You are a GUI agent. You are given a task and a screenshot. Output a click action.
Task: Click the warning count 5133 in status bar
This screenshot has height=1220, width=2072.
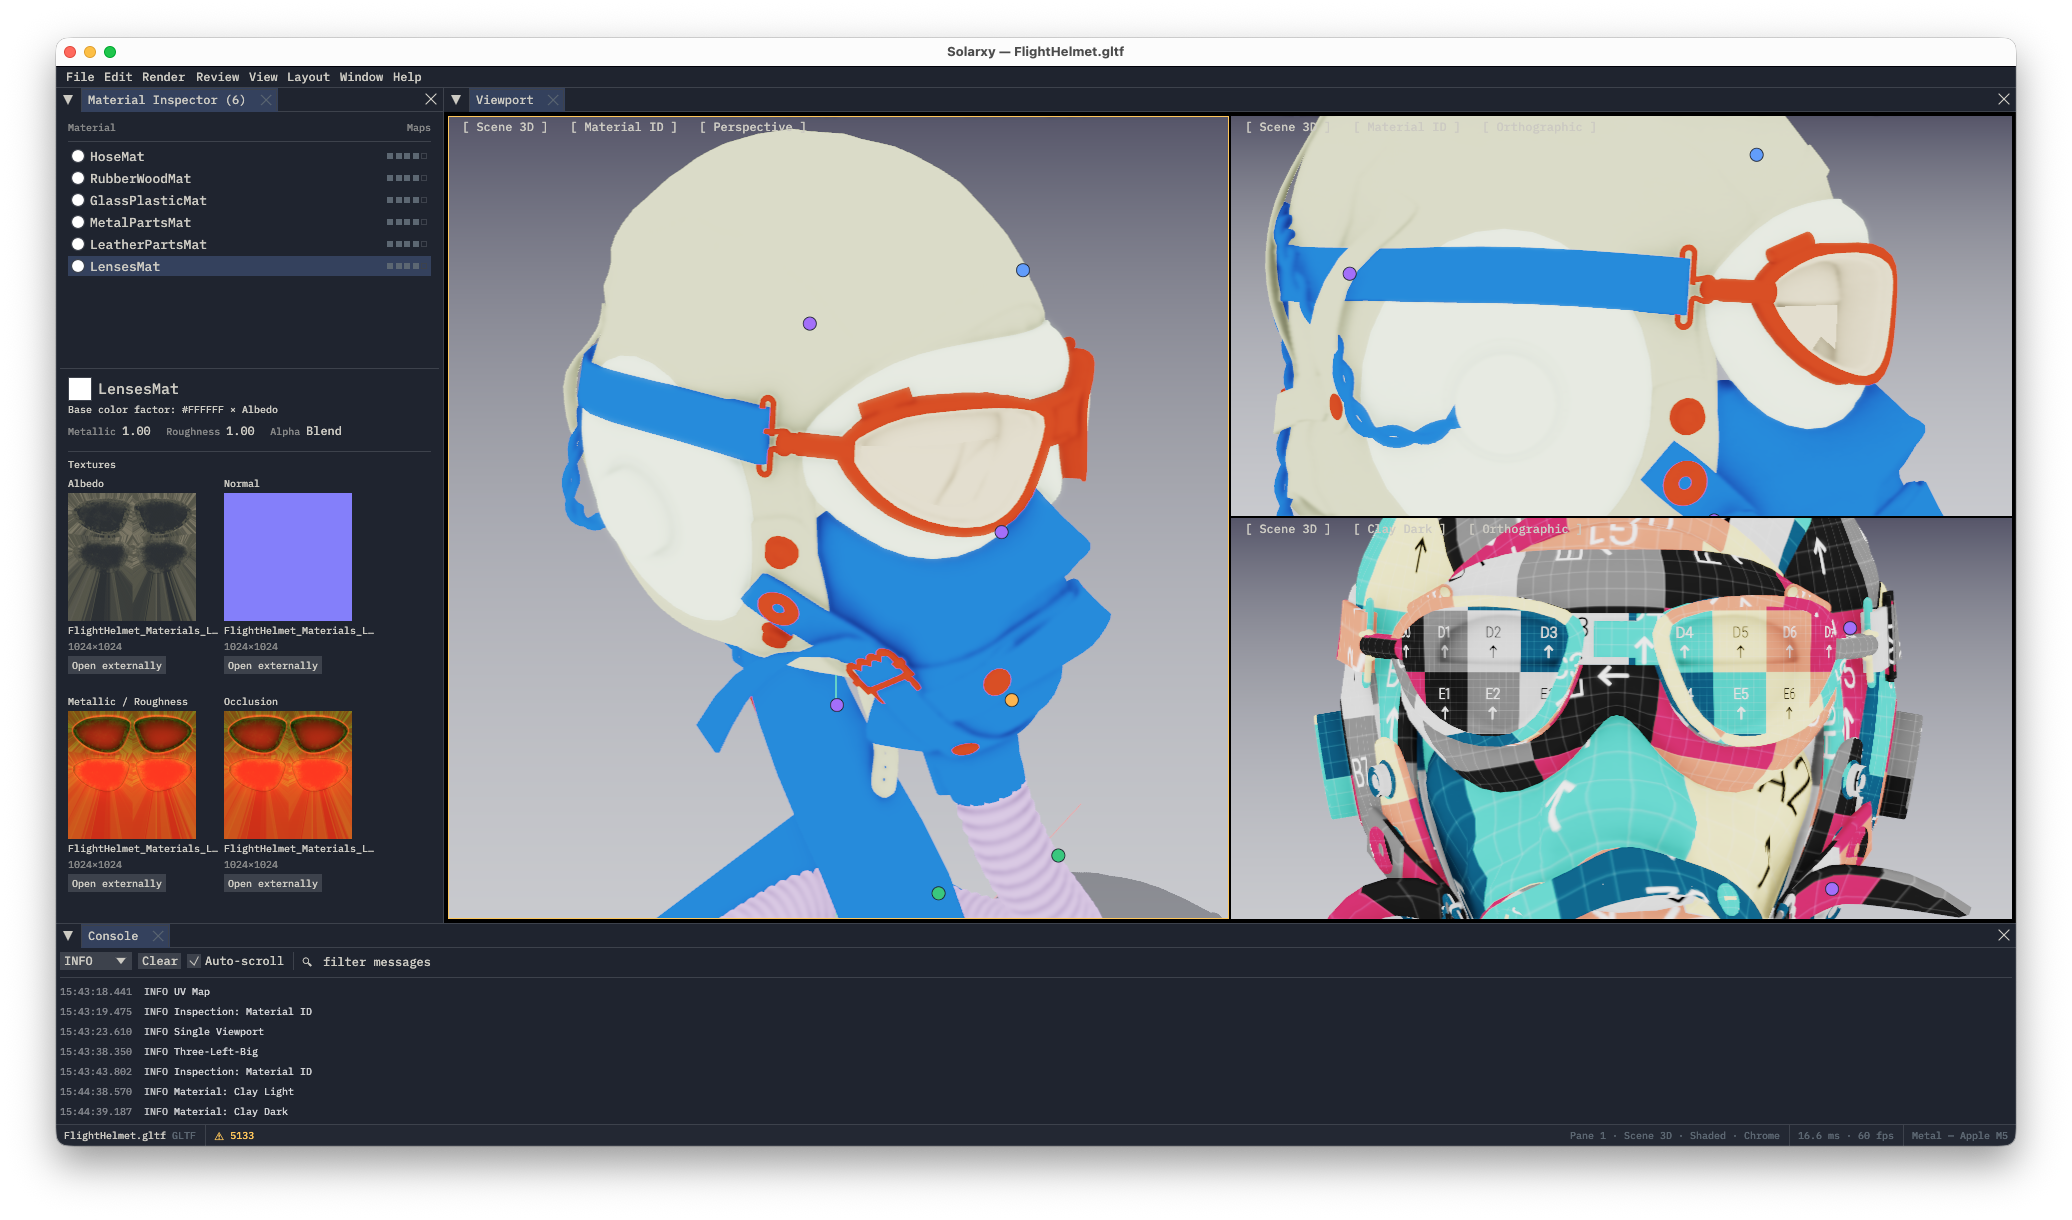pos(234,1136)
